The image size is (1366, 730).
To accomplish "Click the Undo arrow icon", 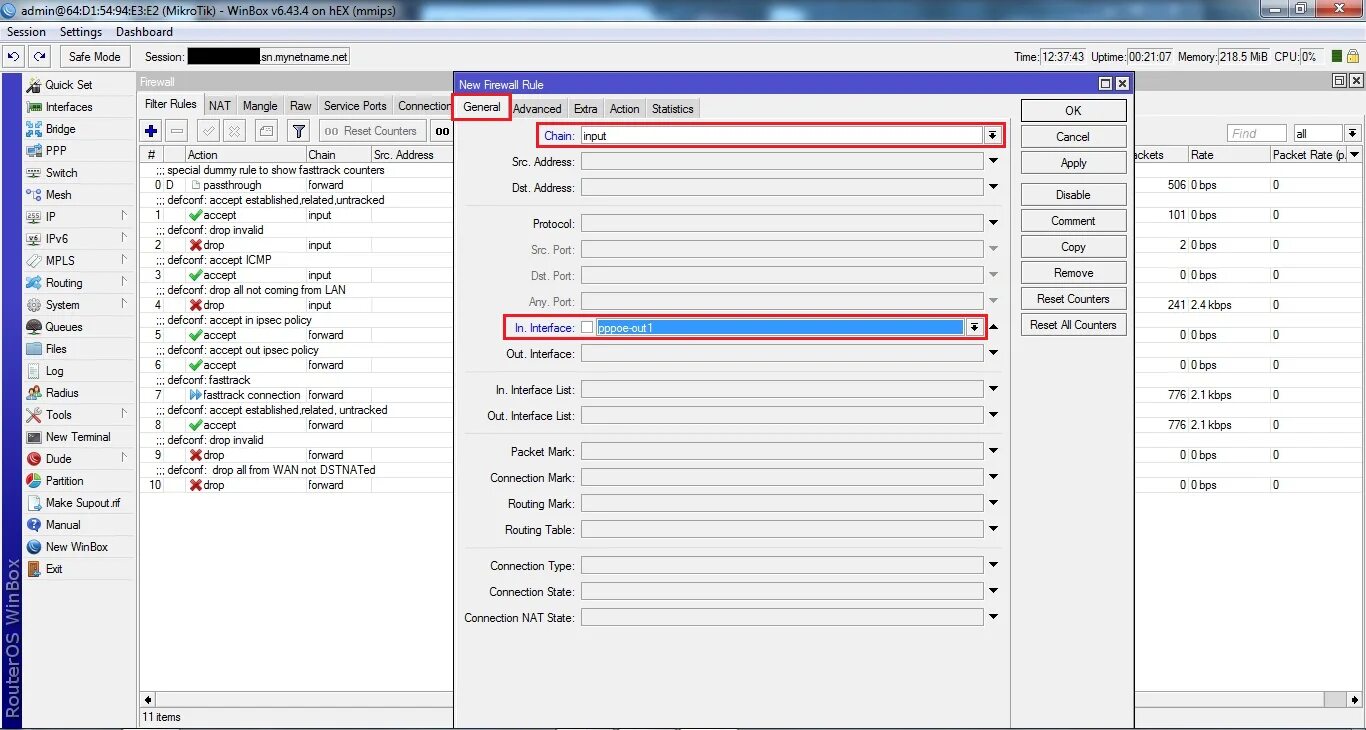I will point(14,57).
